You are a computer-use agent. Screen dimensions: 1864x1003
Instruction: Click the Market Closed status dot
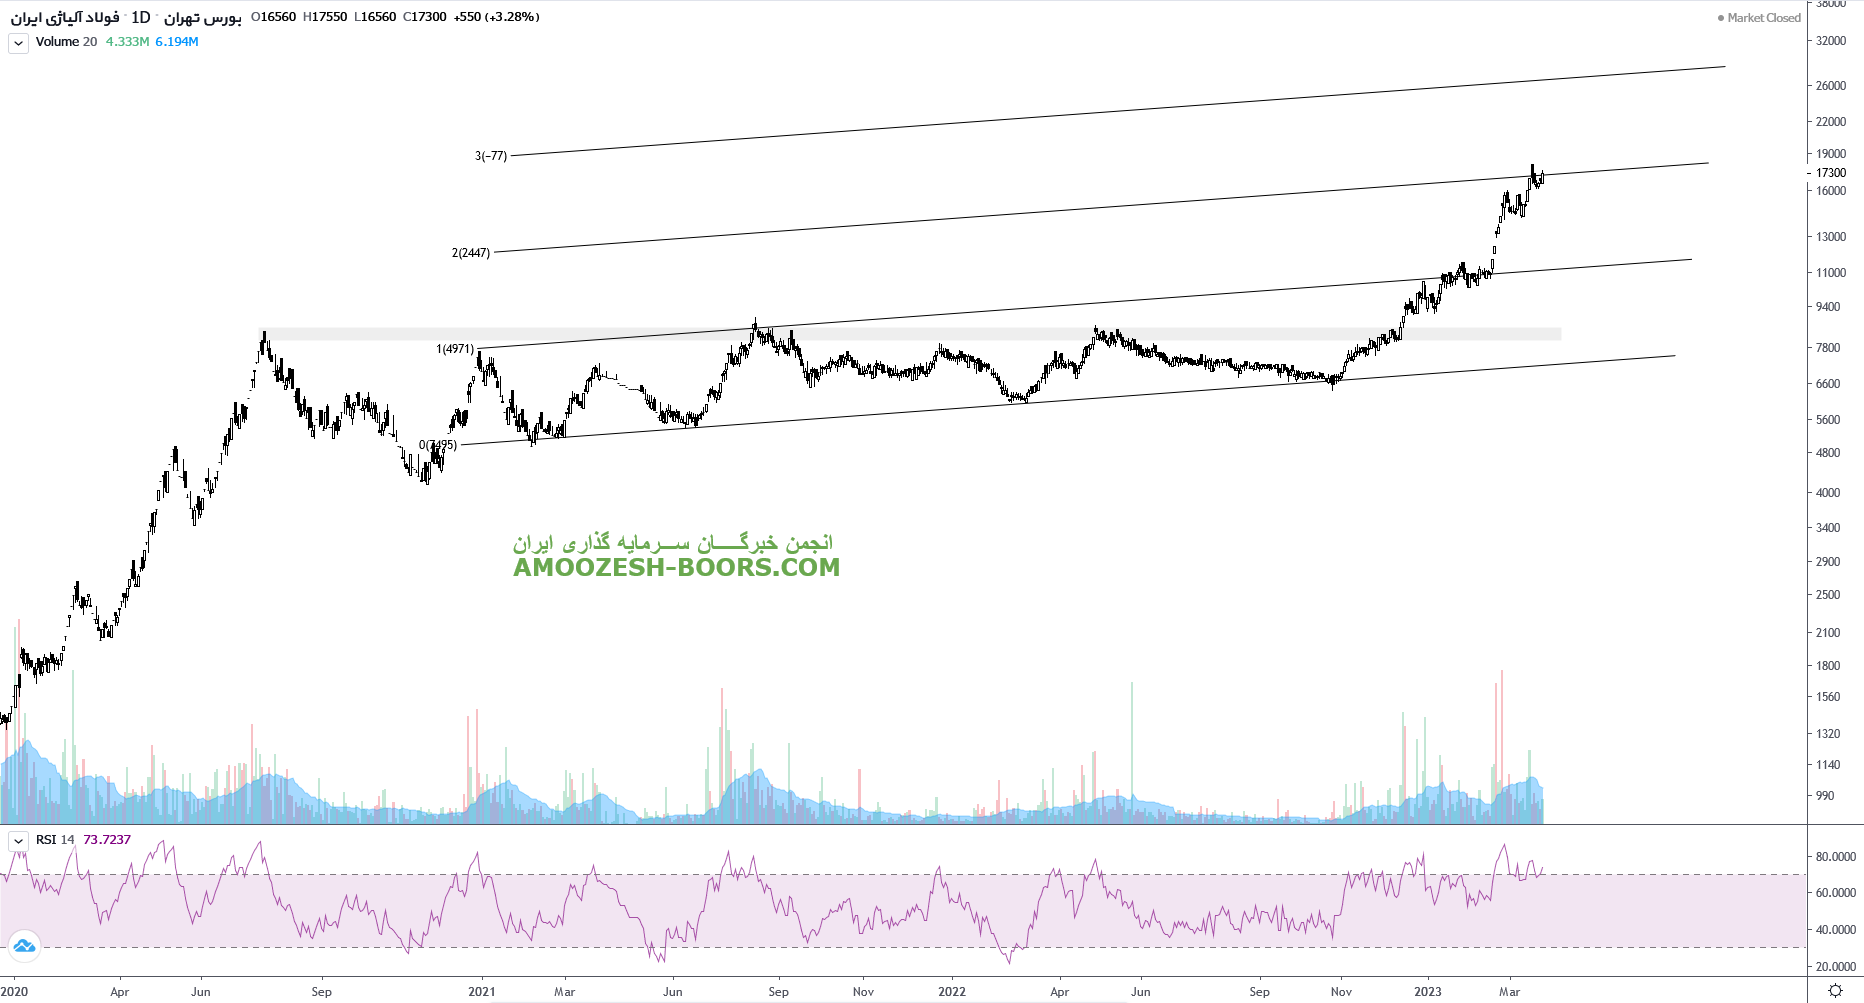(x=1720, y=18)
